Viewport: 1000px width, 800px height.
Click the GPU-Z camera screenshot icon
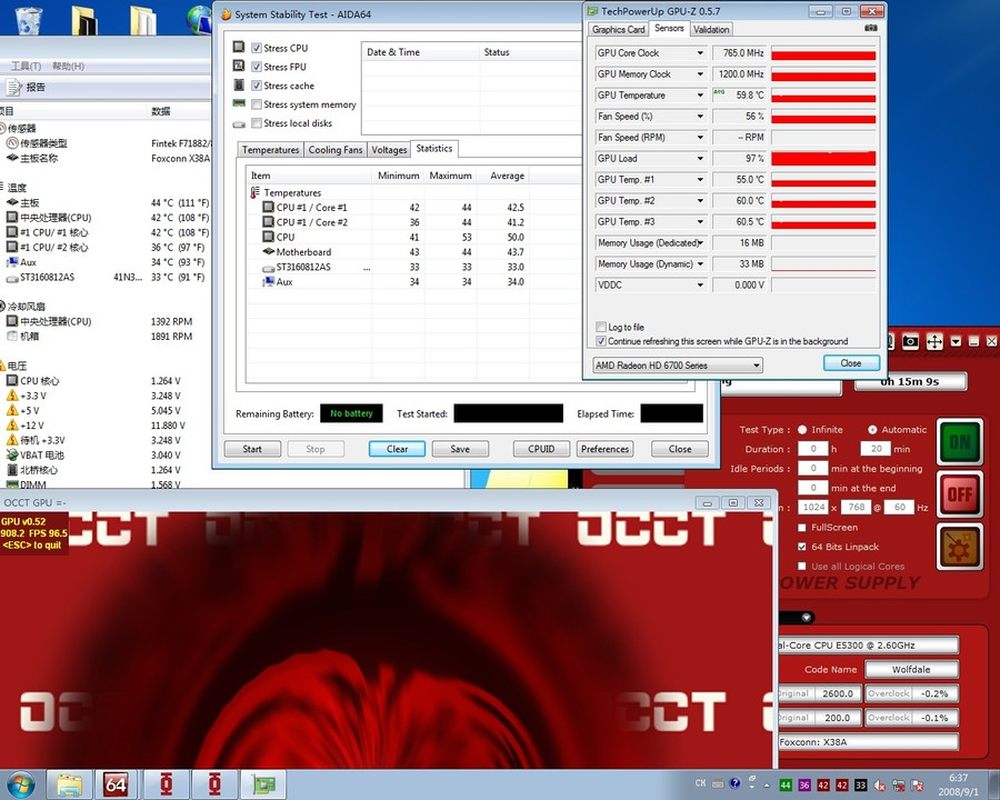click(871, 29)
